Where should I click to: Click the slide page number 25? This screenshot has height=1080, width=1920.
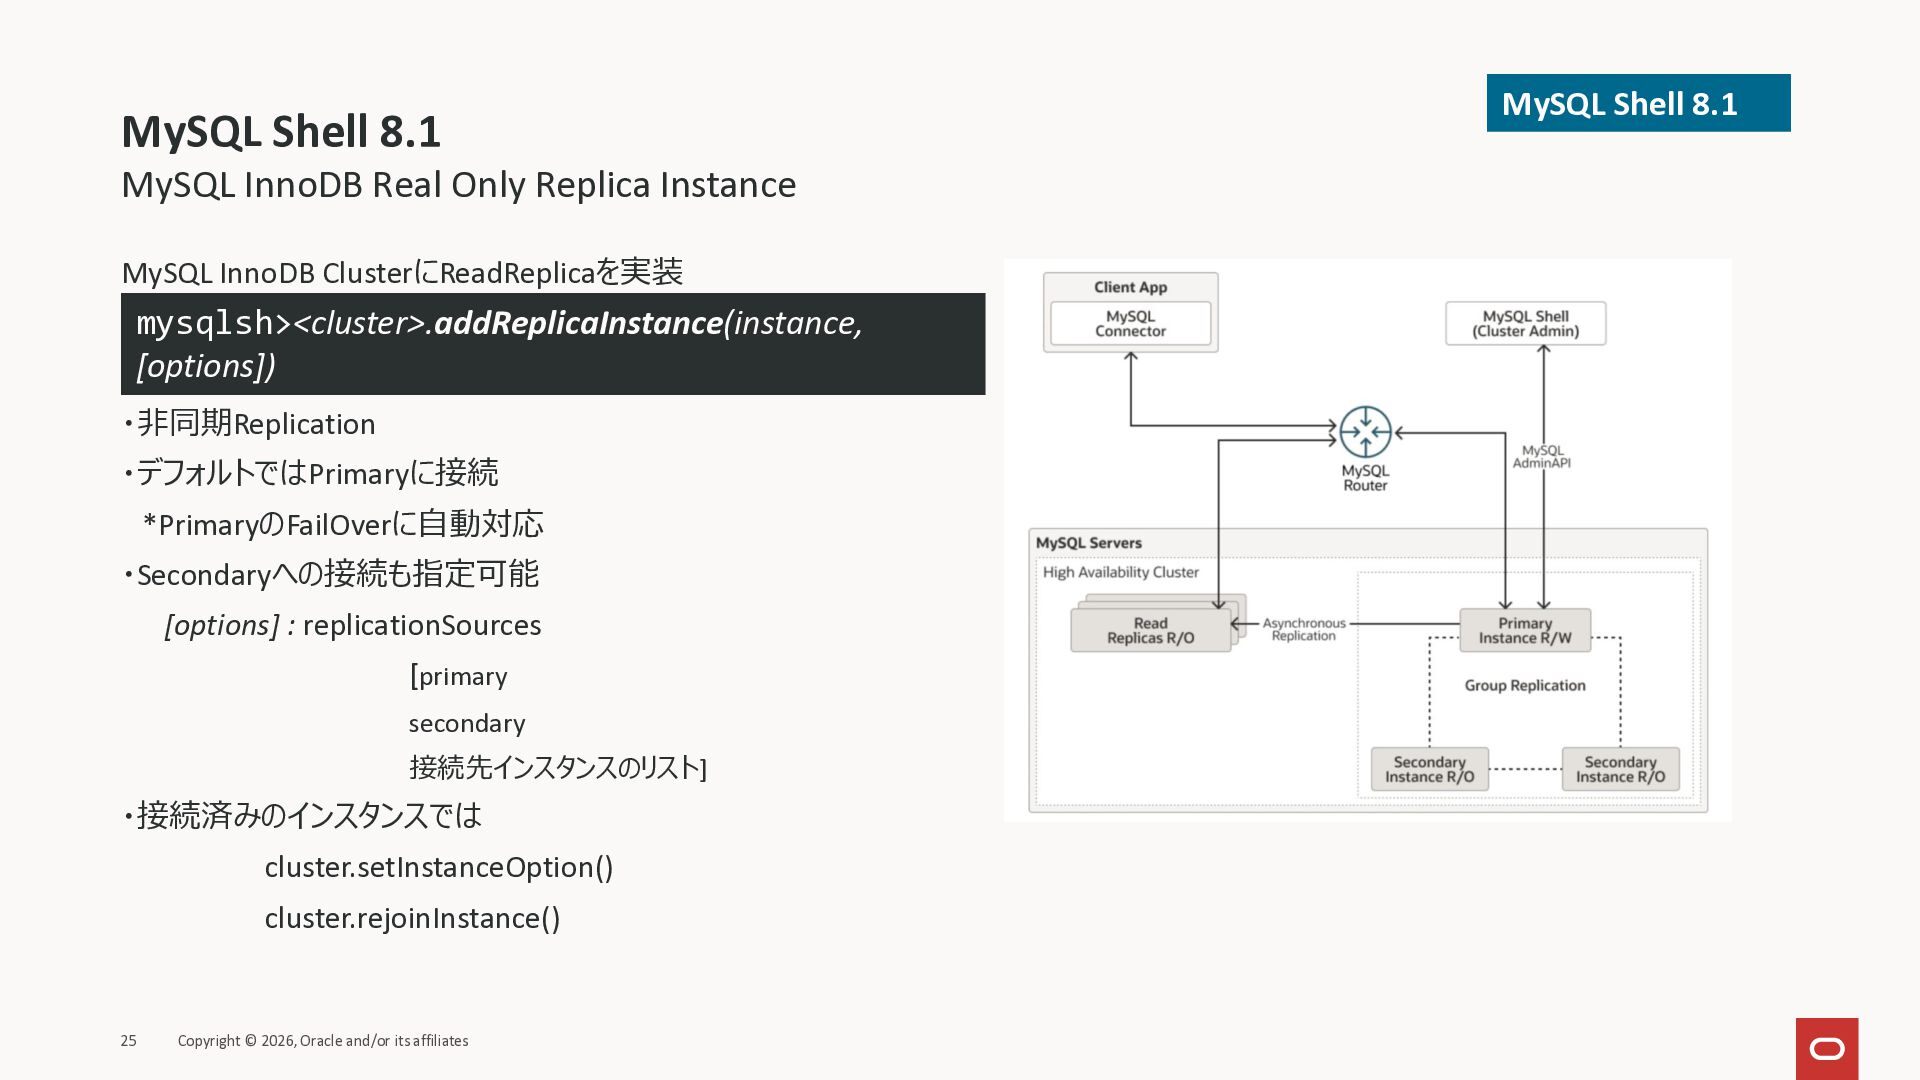(x=129, y=1041)
